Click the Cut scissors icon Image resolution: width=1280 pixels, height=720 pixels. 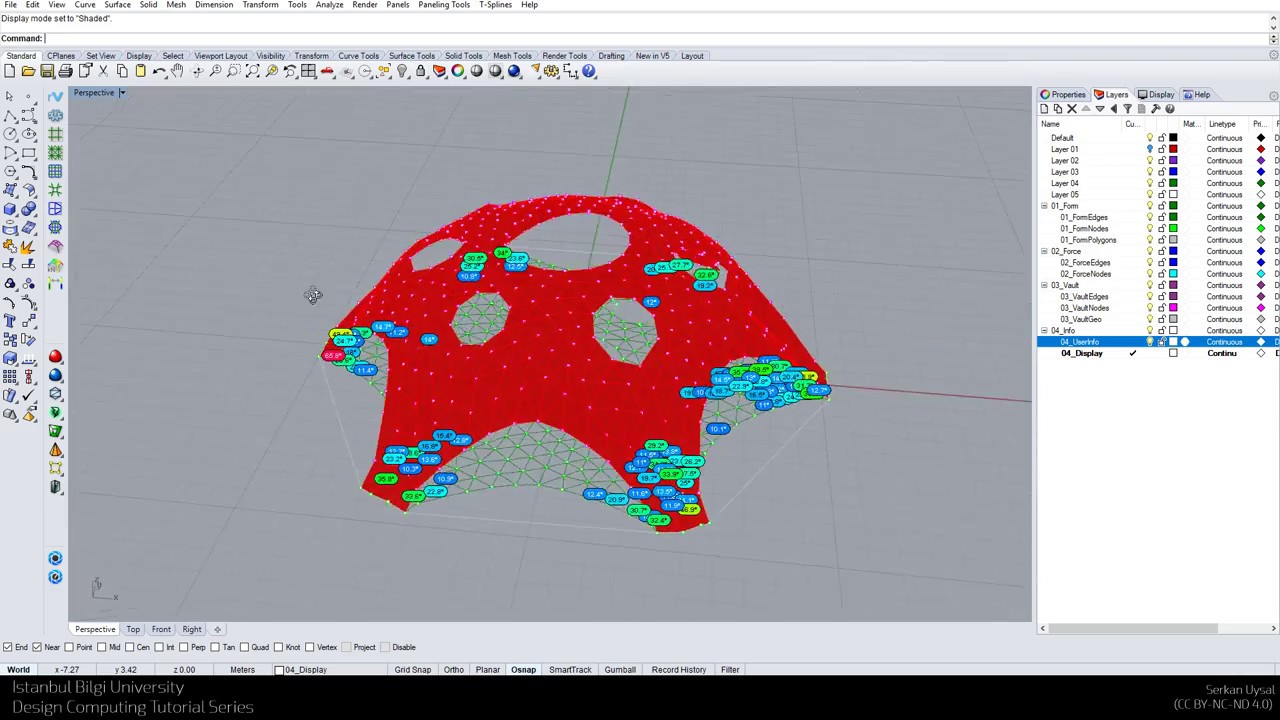(103, 71)
